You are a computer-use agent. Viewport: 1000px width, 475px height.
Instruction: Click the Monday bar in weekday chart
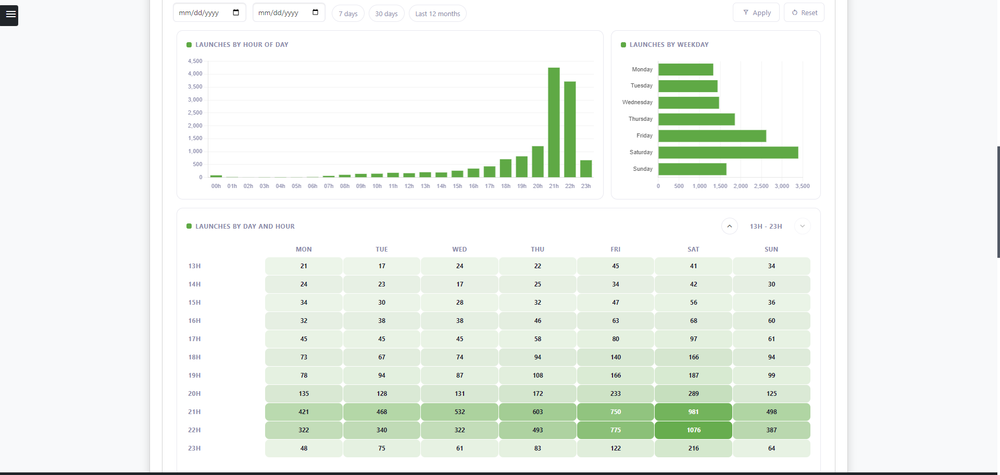(686, 69)
